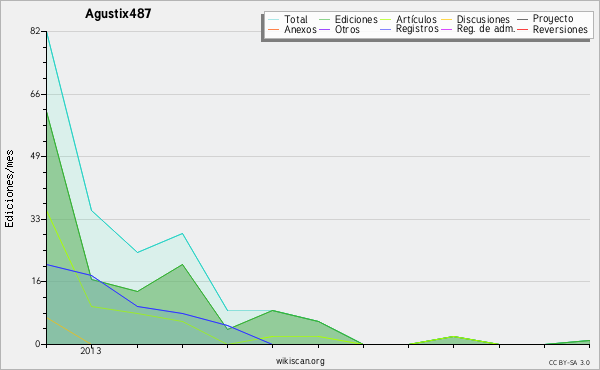The height and width of the screenshot is (370, 600).
Task: Click the chart title Agustix487
Action: tap(118, 13)
